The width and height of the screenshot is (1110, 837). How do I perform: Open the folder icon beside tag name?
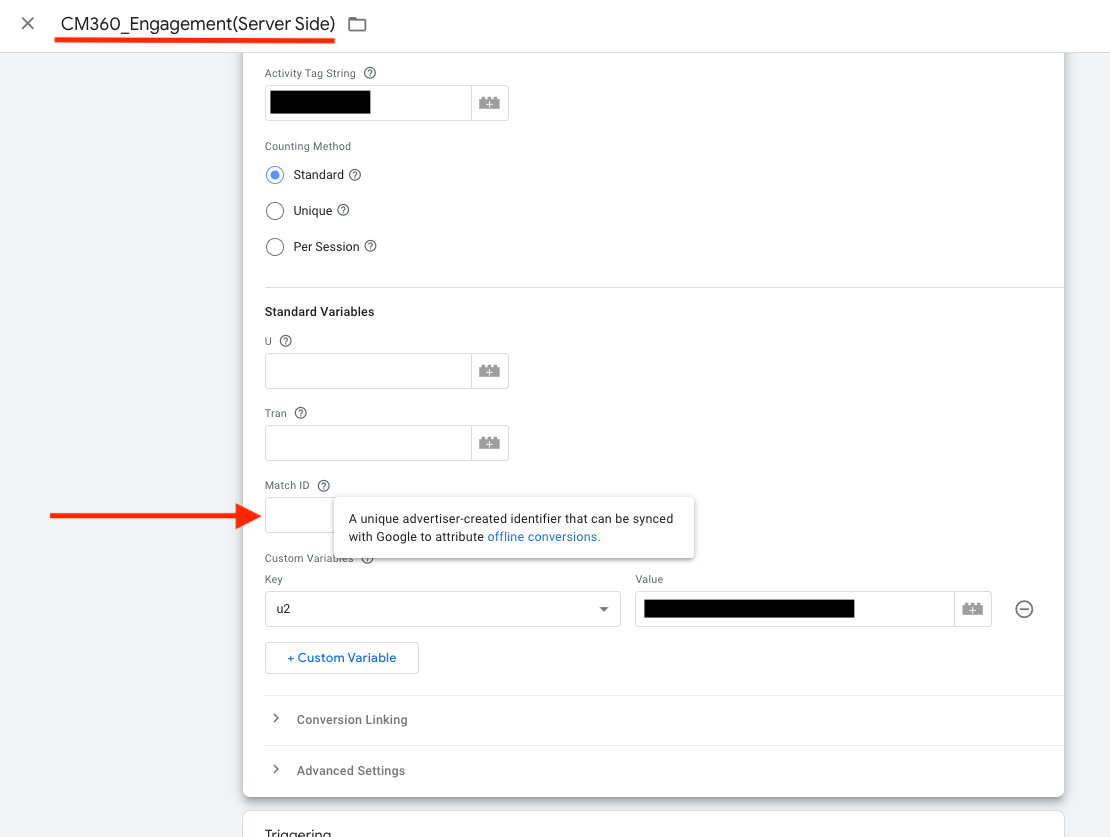click(x=357, y=24)
